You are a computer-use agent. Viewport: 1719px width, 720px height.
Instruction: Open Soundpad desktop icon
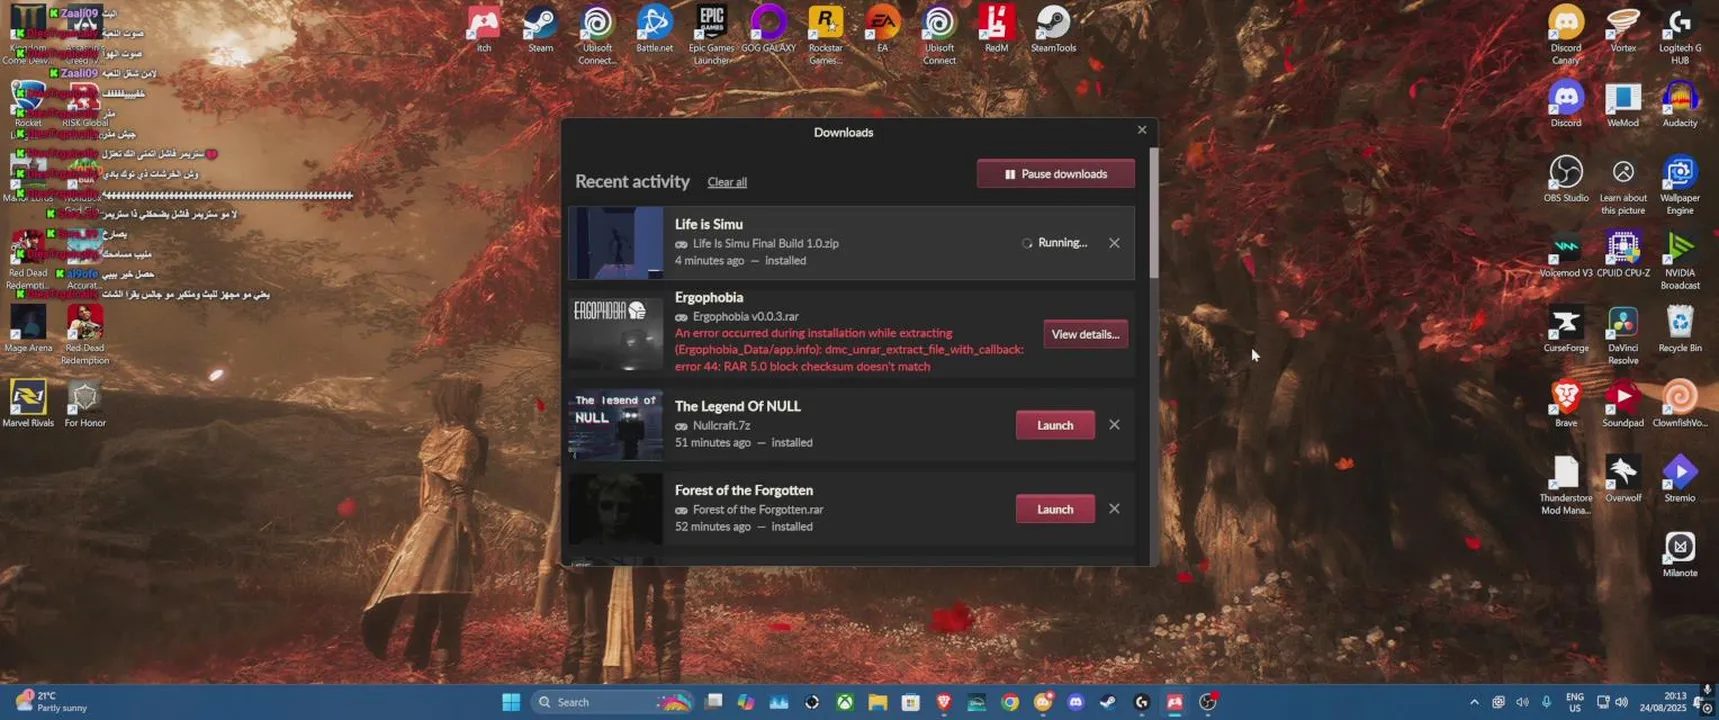[1623, 404]
